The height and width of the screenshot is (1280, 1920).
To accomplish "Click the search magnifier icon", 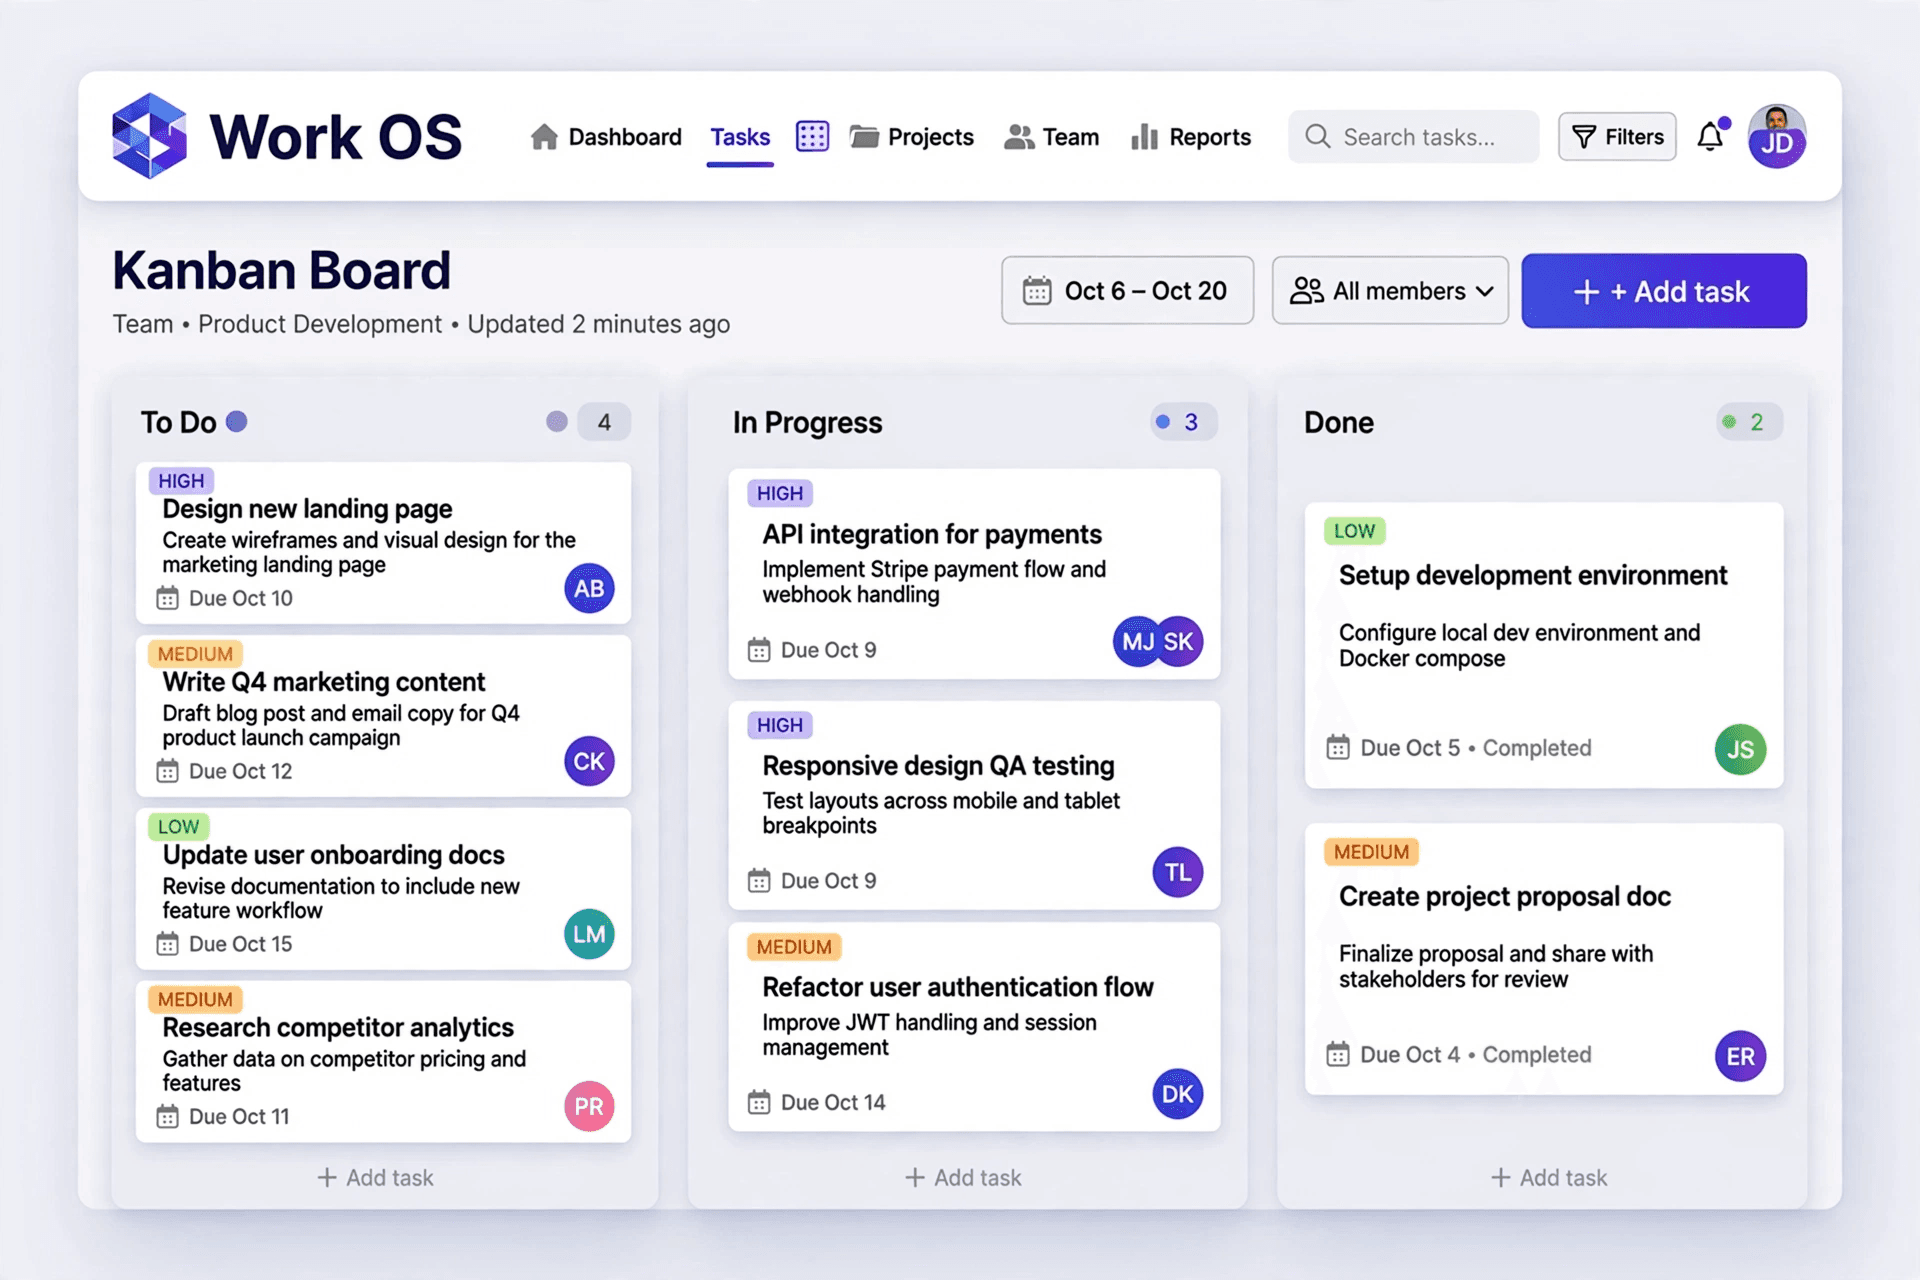I will 1318,136.
